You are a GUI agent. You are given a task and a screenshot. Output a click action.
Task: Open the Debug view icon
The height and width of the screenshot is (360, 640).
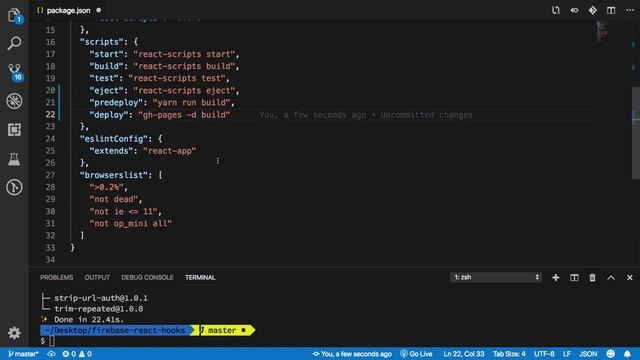[14, 101]
